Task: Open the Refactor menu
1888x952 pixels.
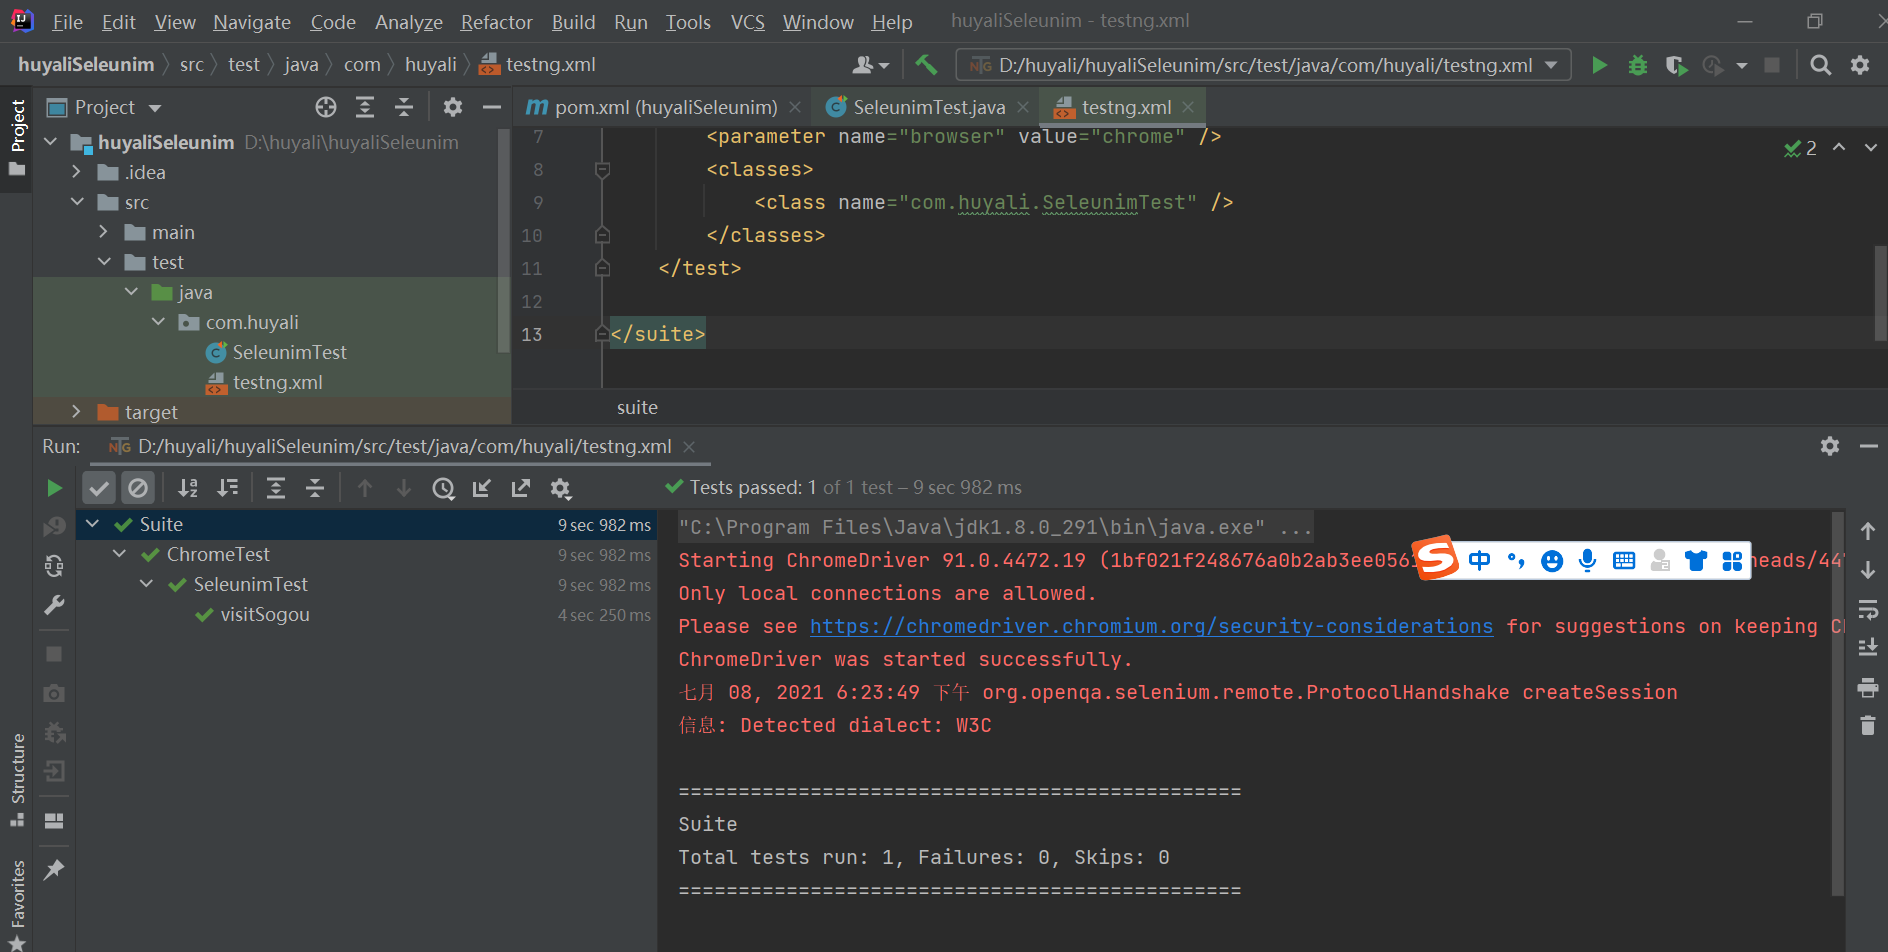Action: (496, 22)
